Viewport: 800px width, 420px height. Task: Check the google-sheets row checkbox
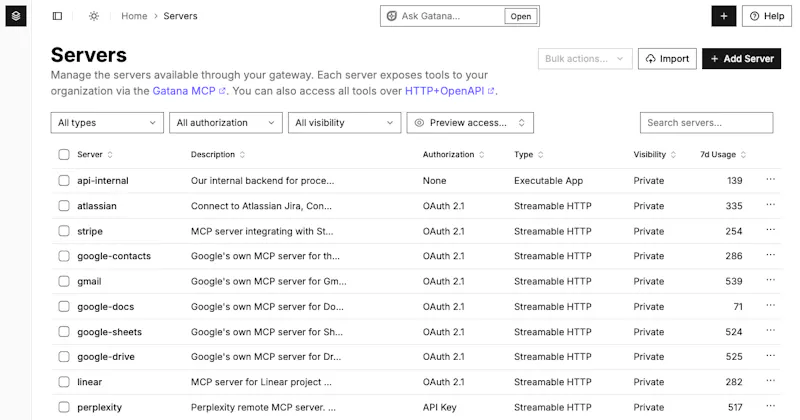coord(64,332)
